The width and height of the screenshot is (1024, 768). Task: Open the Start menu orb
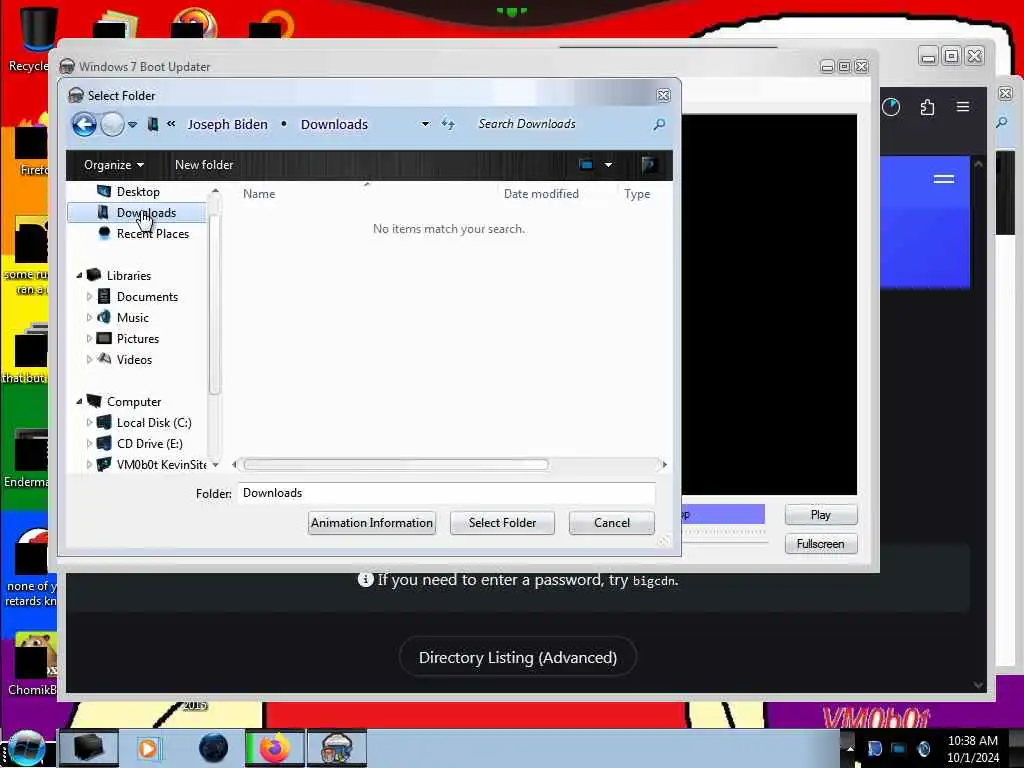point(26,748)
